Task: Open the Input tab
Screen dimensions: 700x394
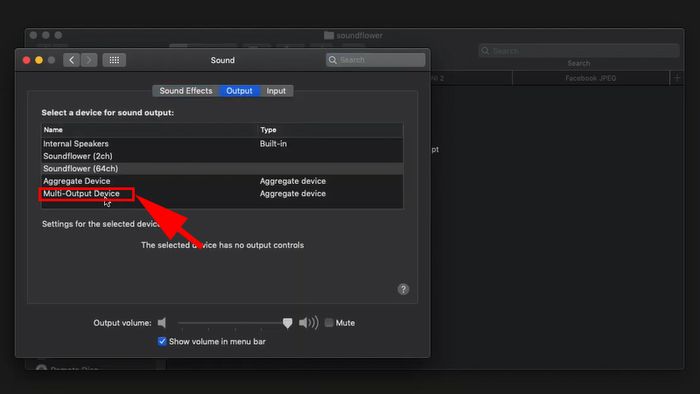Action: click(276, 91)
